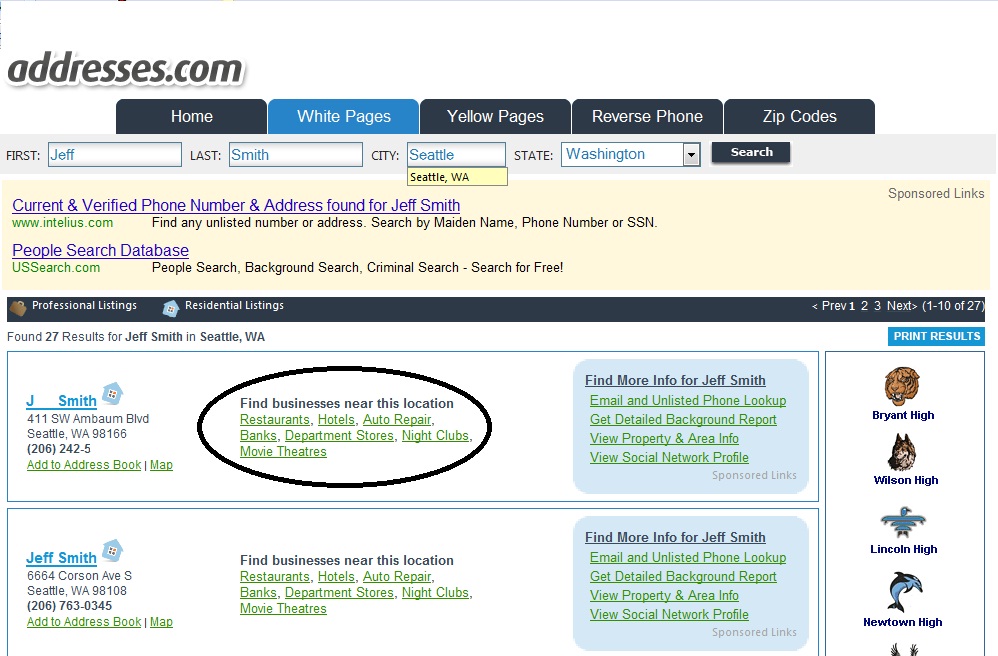This screenshot has width=998, height=656.
Task: Add Jeff Smith Corson Ave to Address Book
Action: 84,622
